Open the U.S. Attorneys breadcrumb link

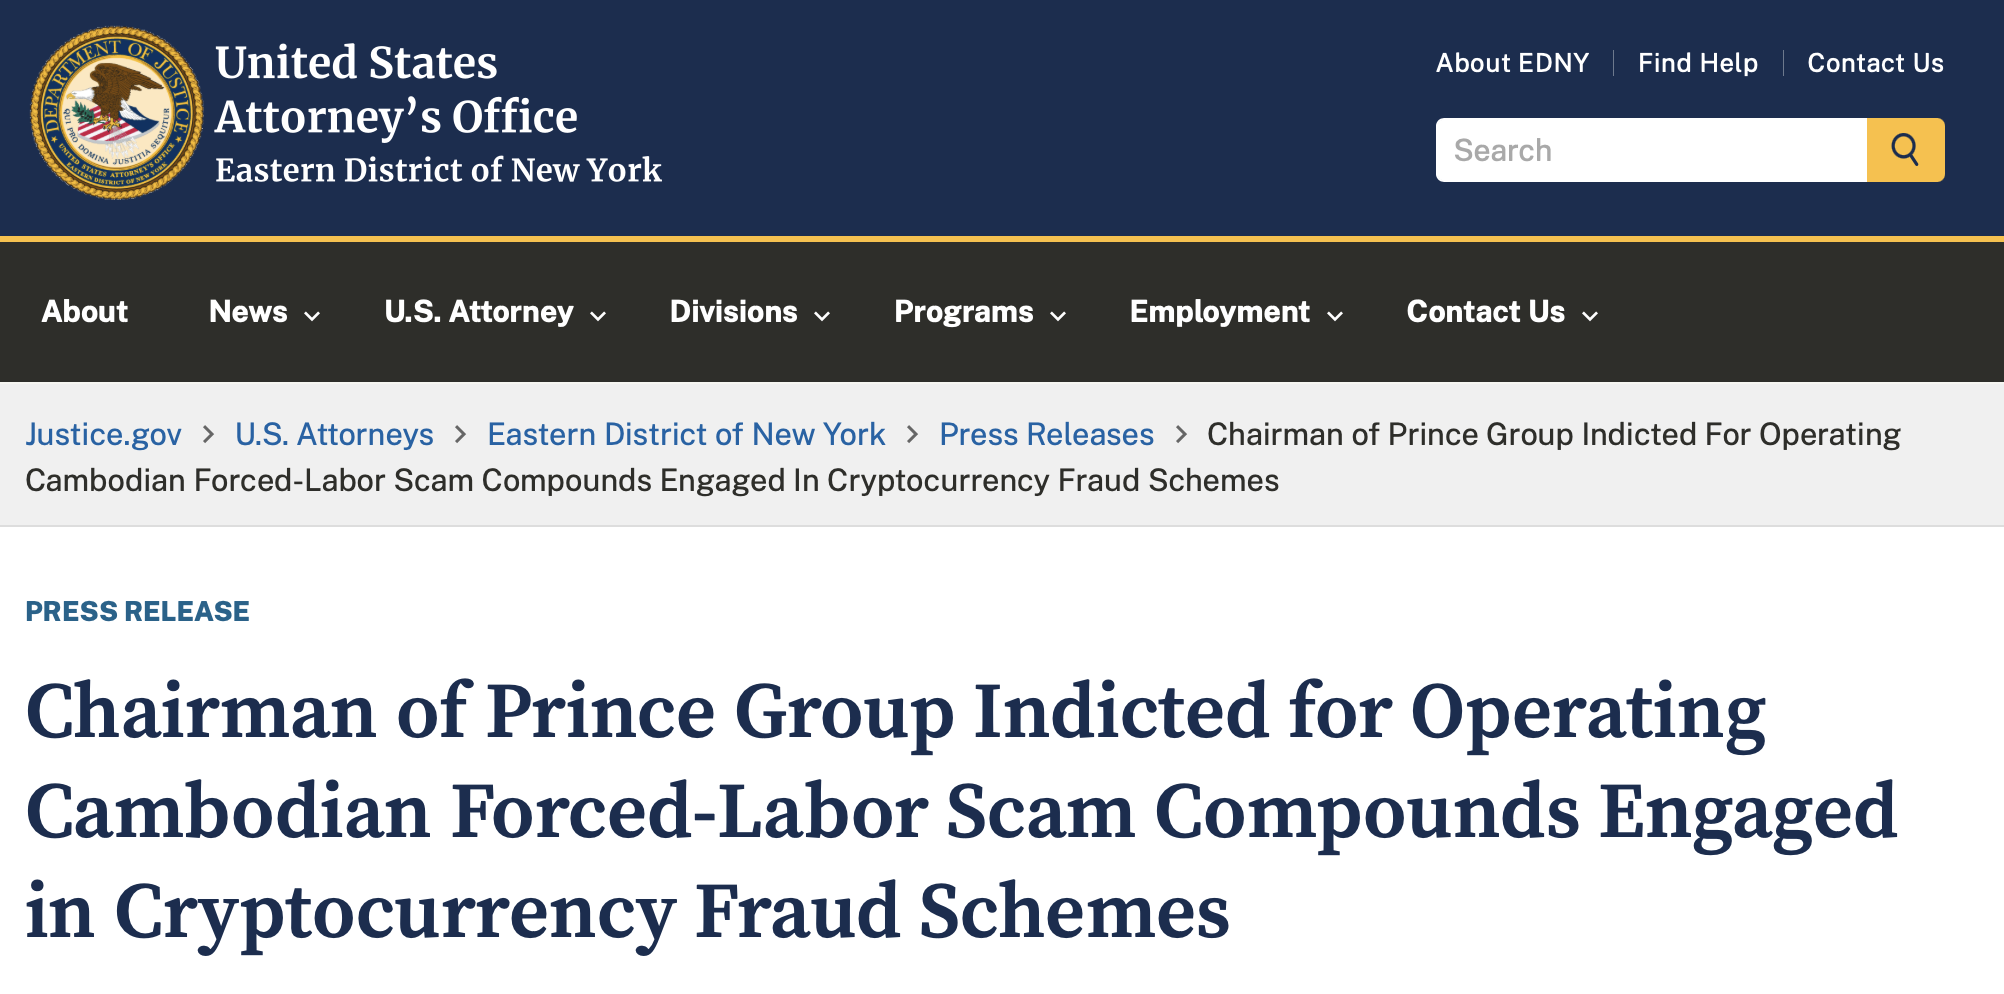pos(334,434)
